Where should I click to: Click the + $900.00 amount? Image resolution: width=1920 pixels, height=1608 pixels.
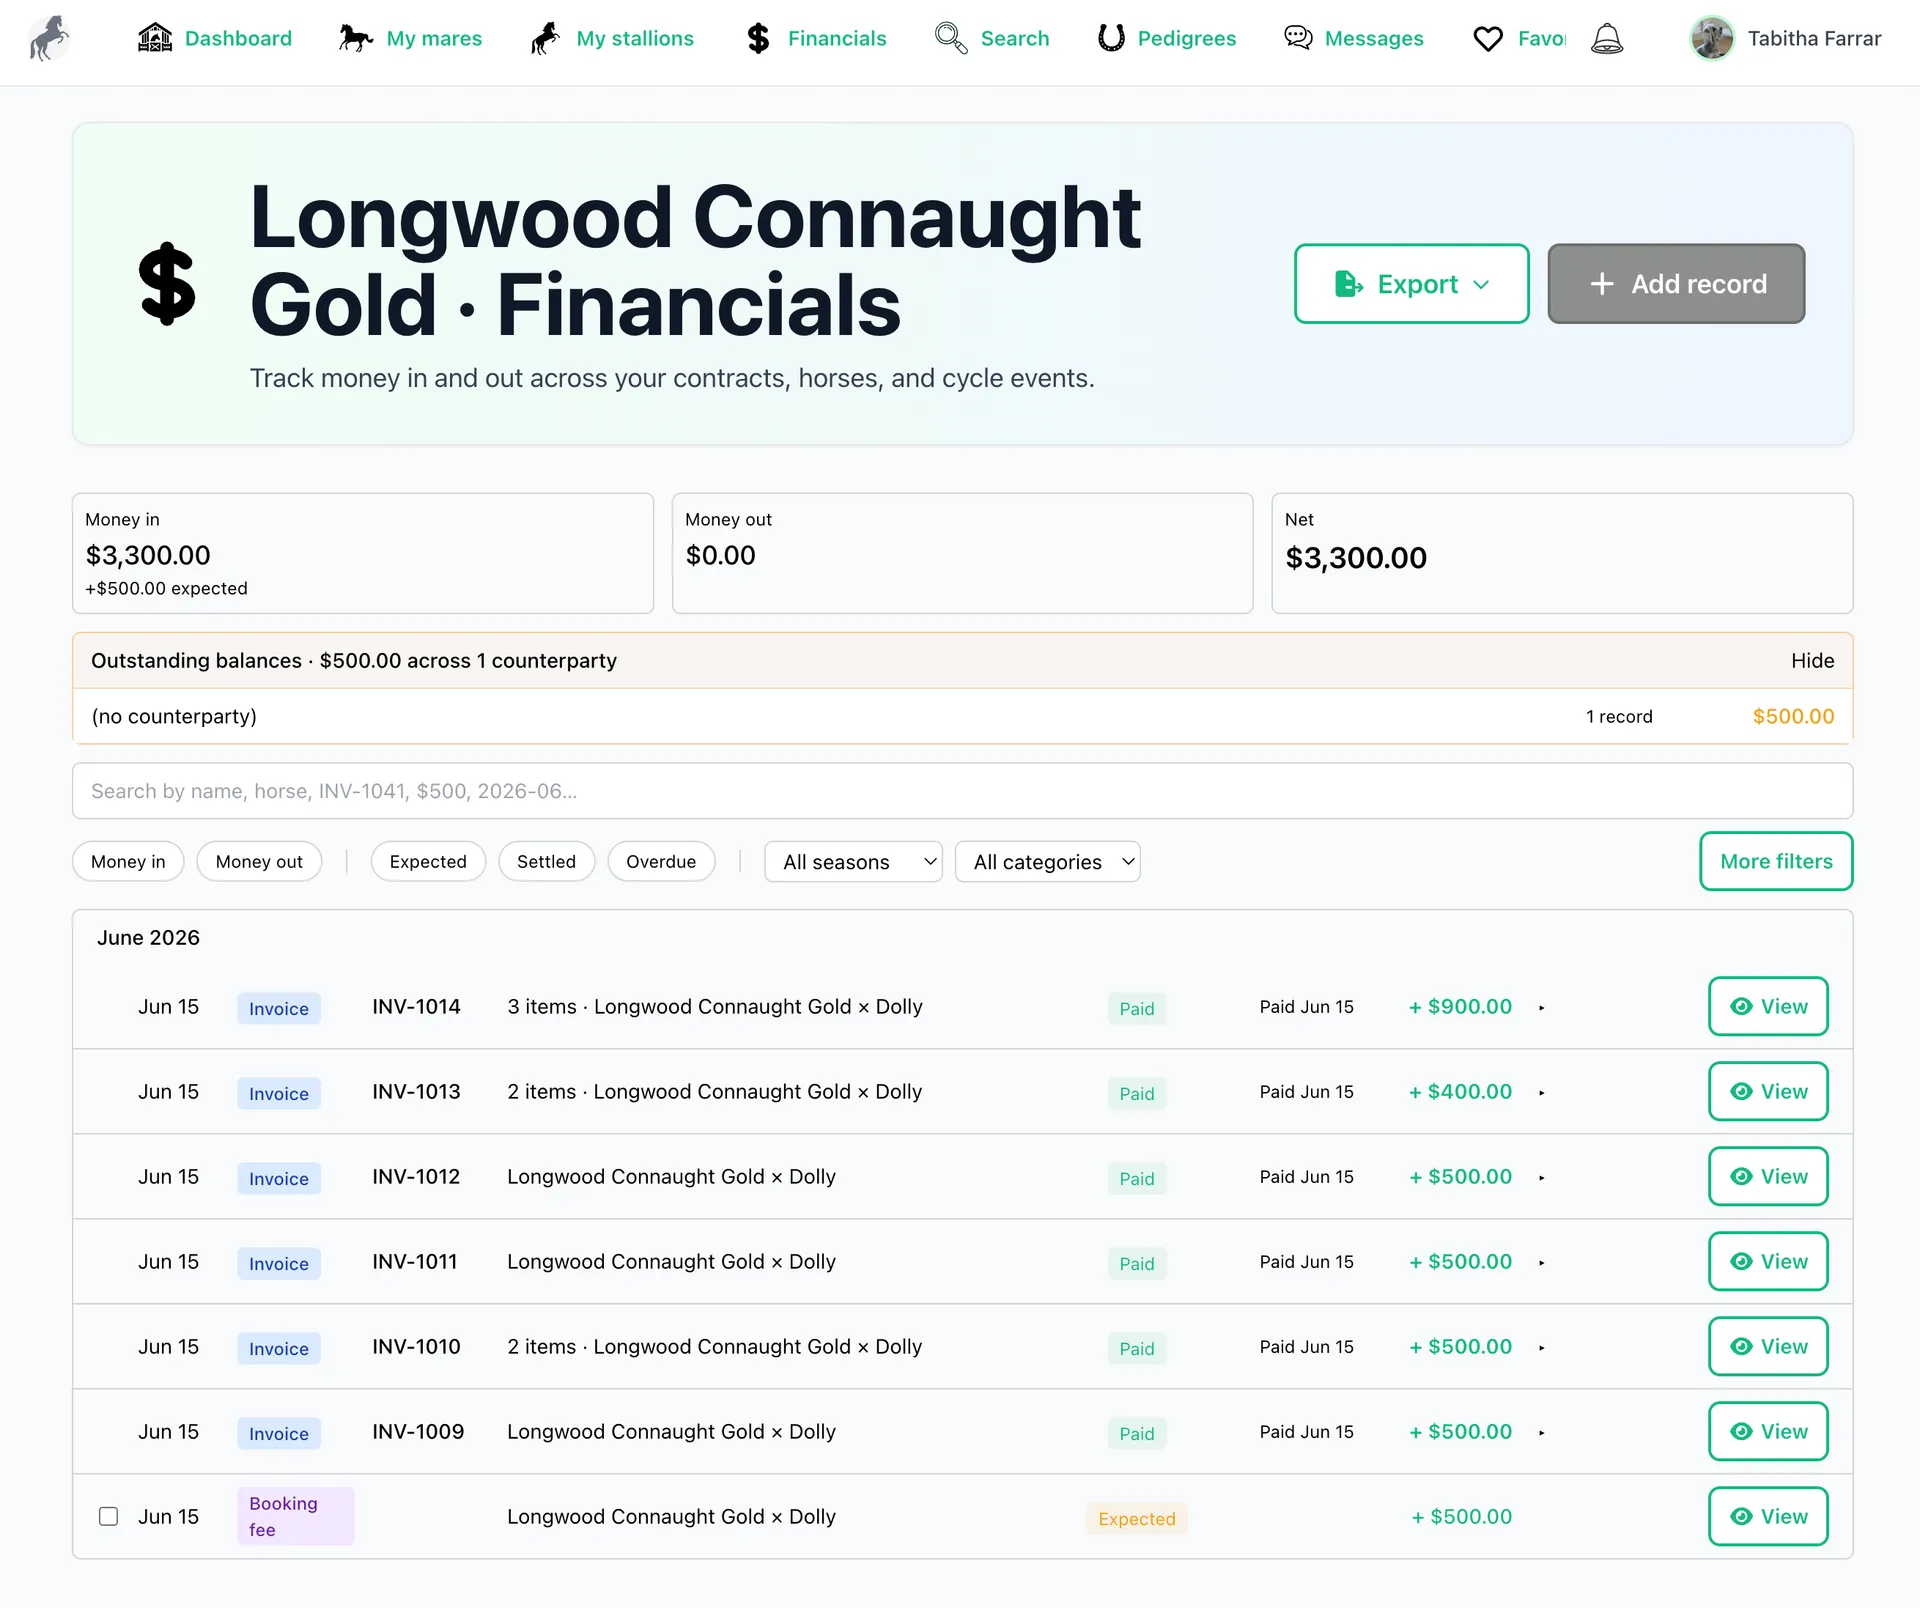[1460, 1007]
